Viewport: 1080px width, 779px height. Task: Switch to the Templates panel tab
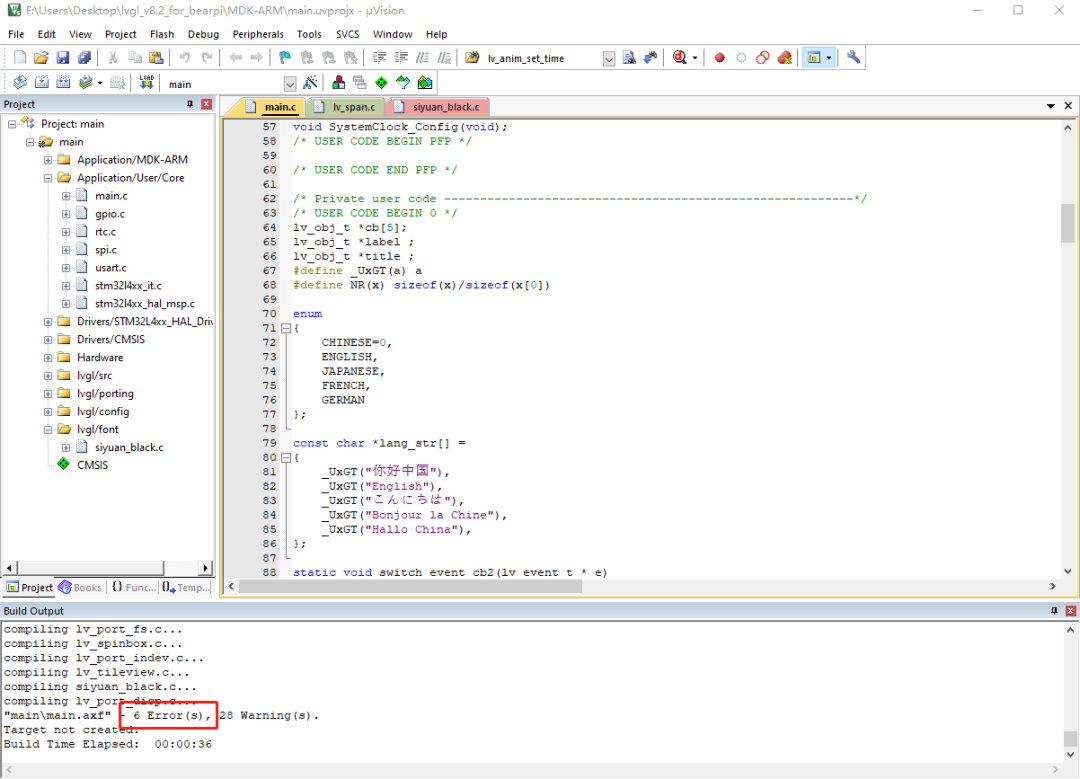tap(186, 588)
